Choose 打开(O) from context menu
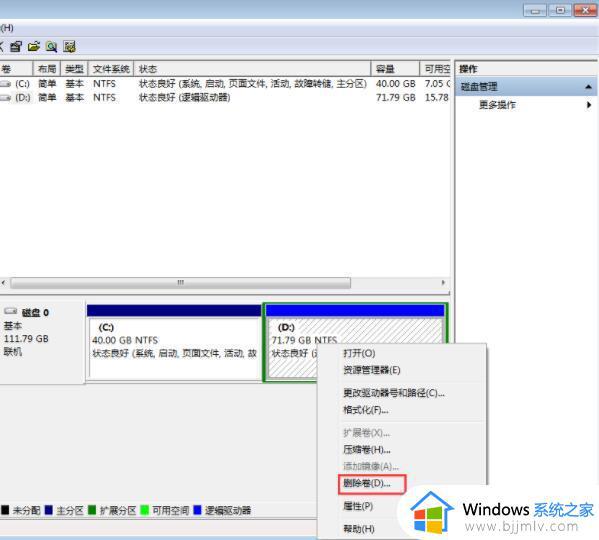Viewport: 599px width, 540px height. coord(359,353)
